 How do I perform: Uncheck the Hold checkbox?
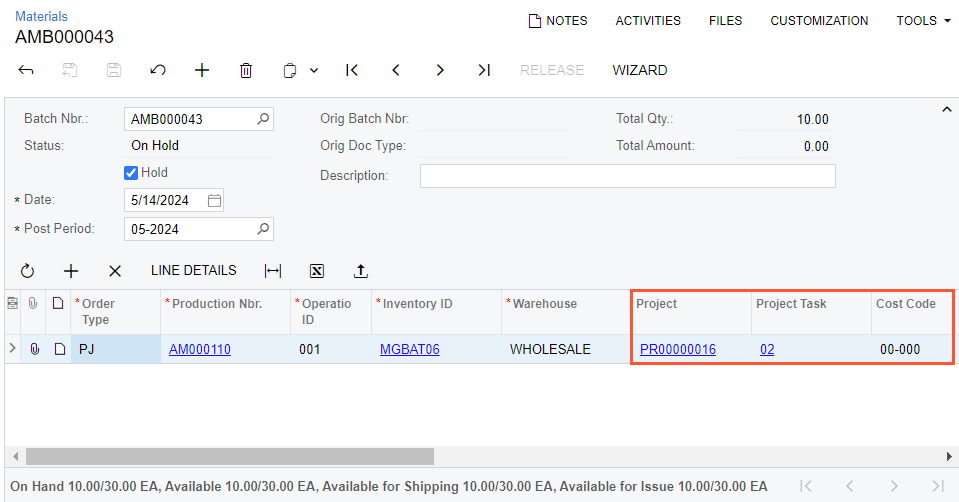[x=130, y=173]
